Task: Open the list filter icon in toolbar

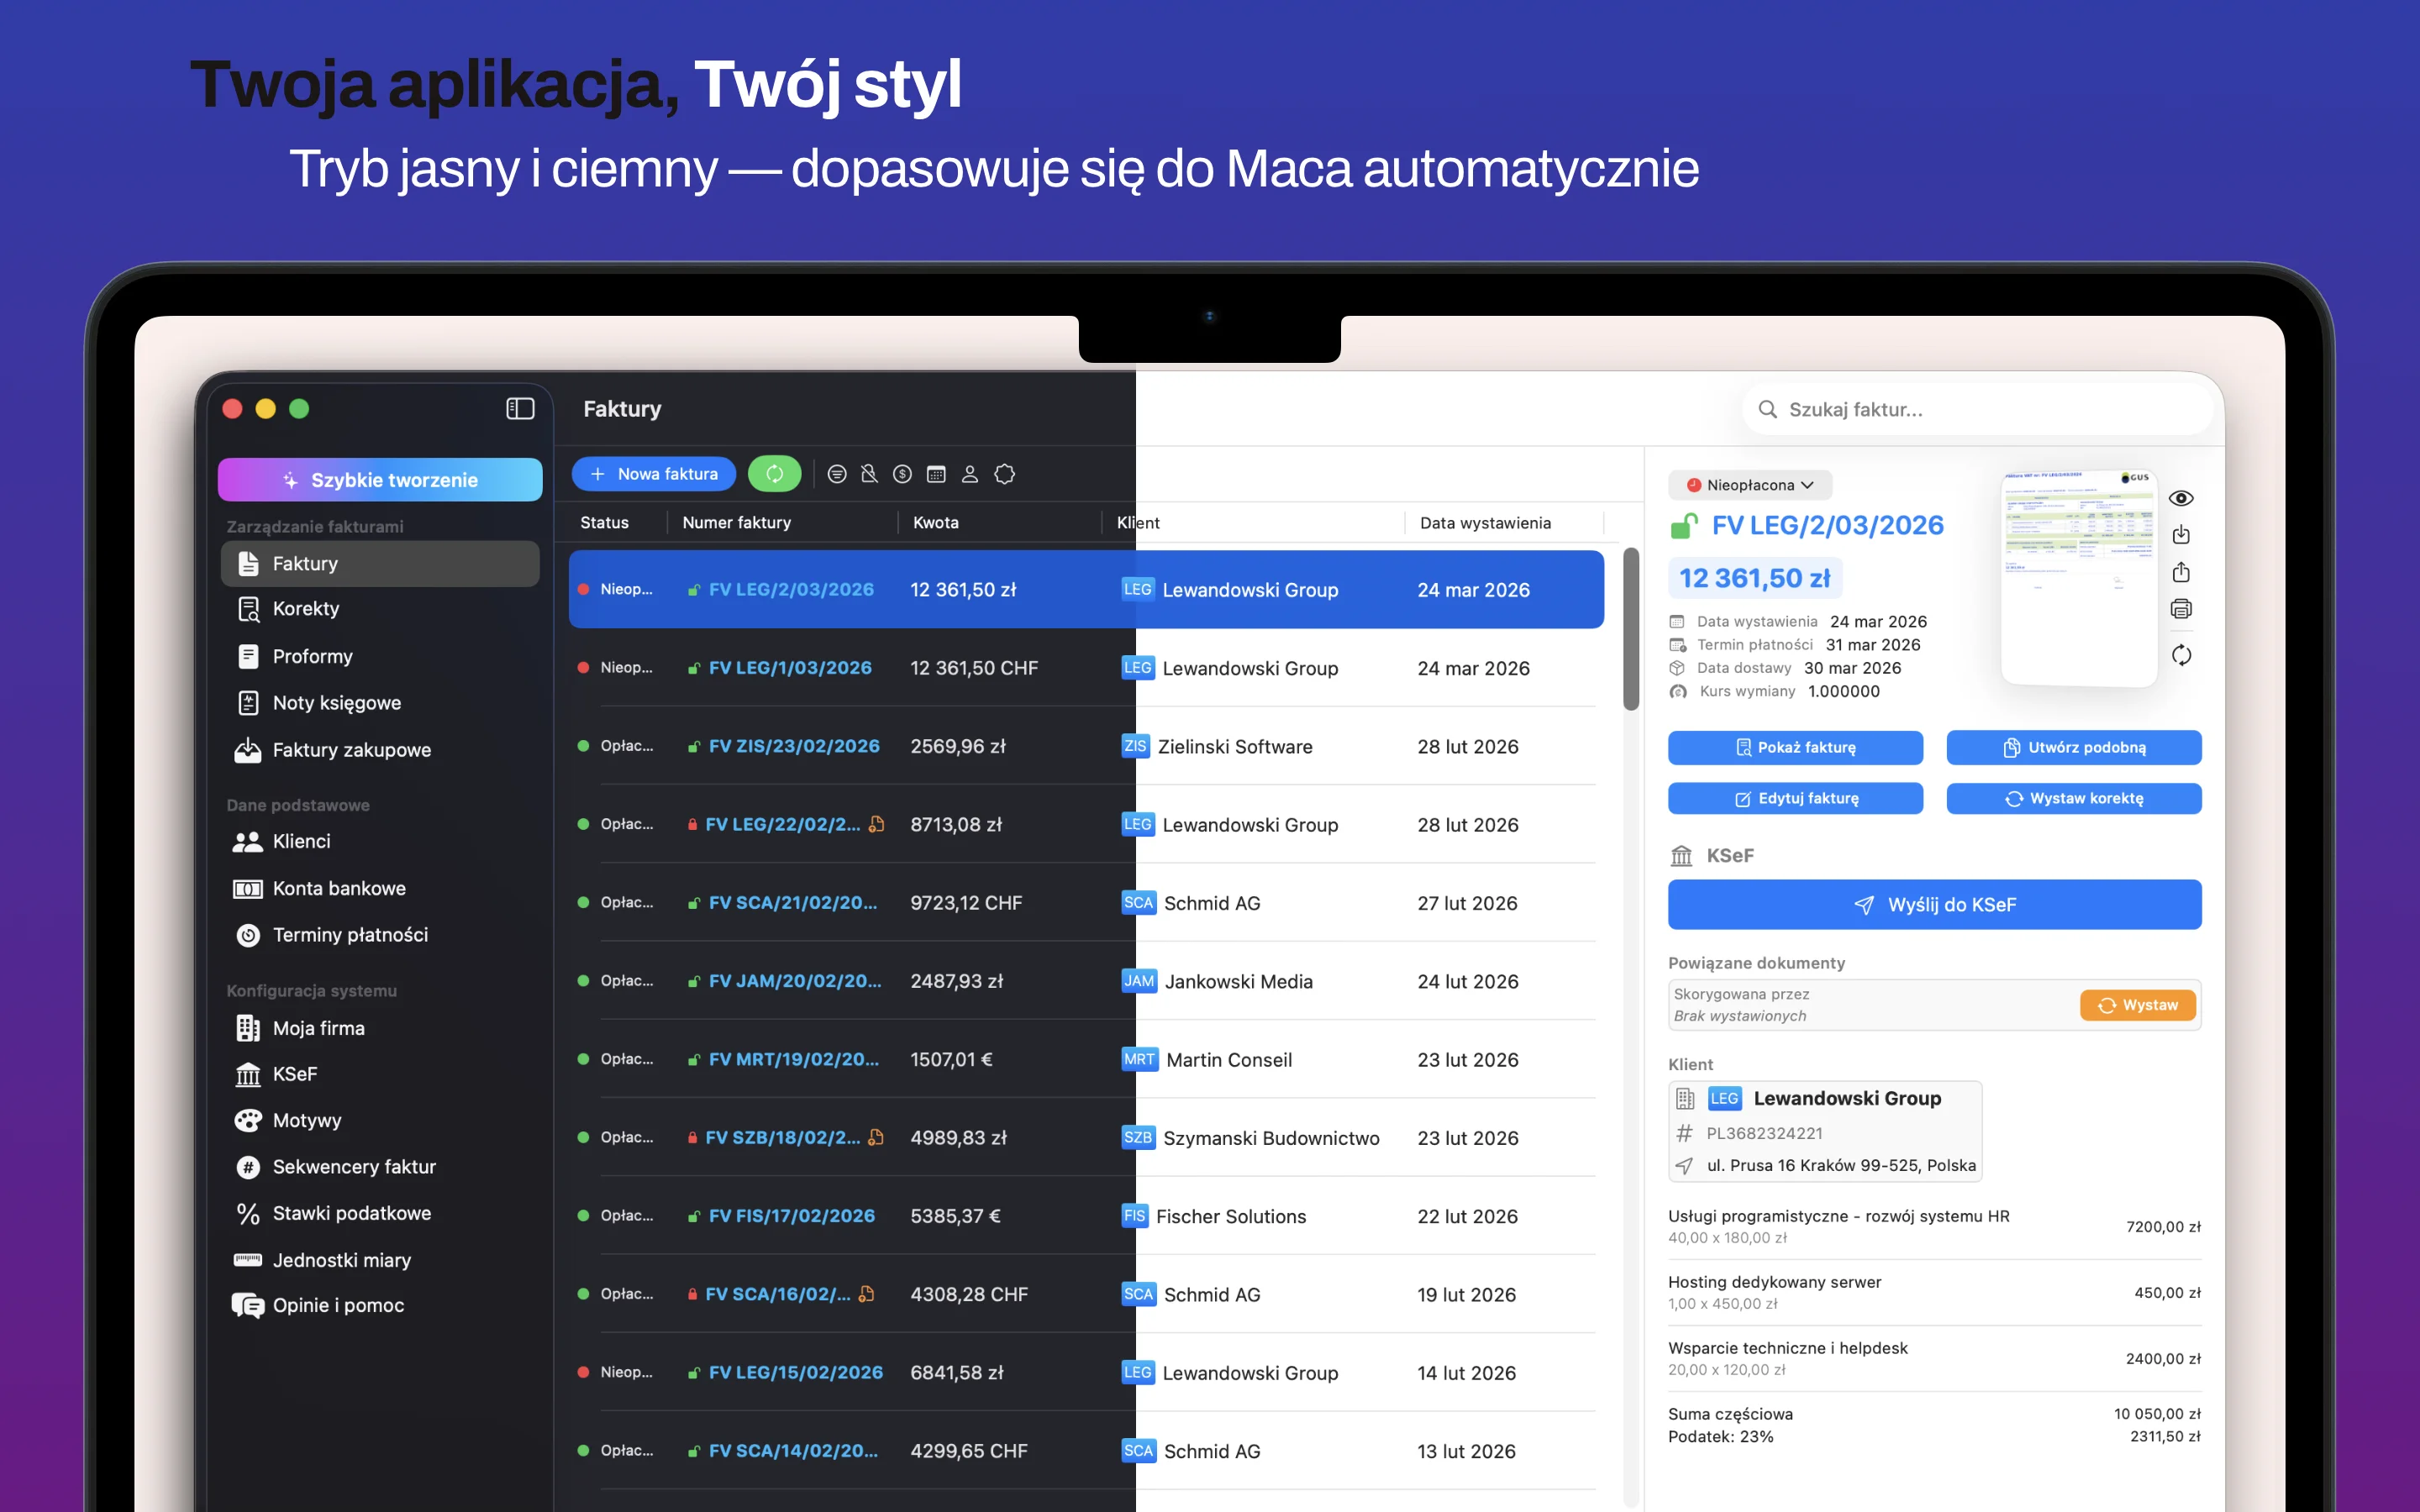Action: (837, 474)
